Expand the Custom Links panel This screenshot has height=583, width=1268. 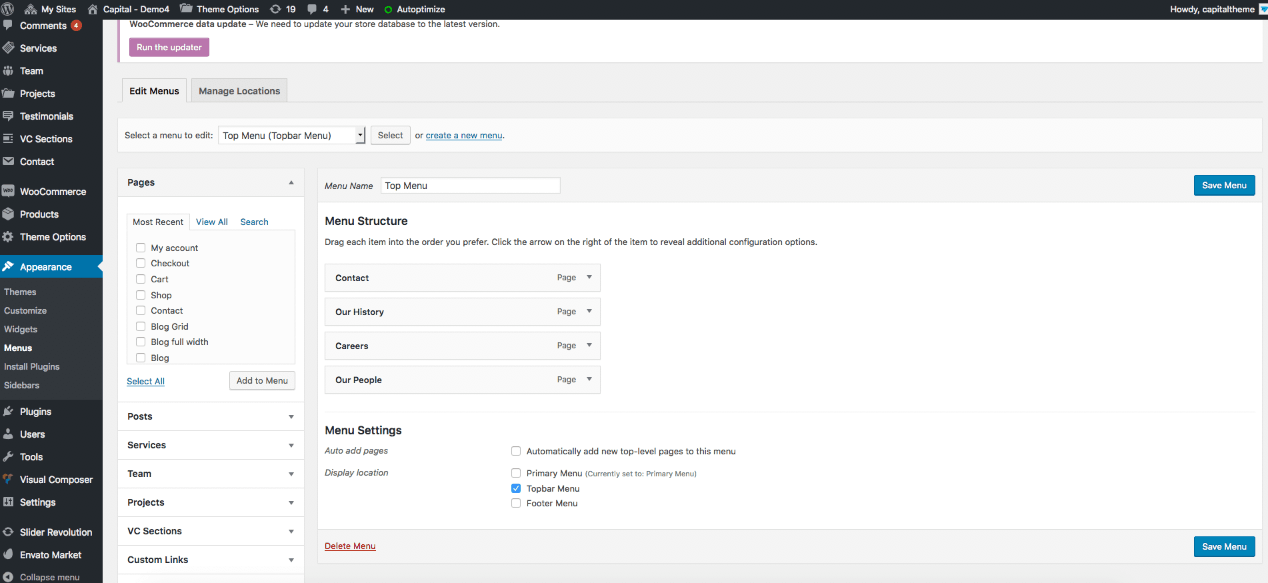tap(211, 560)
